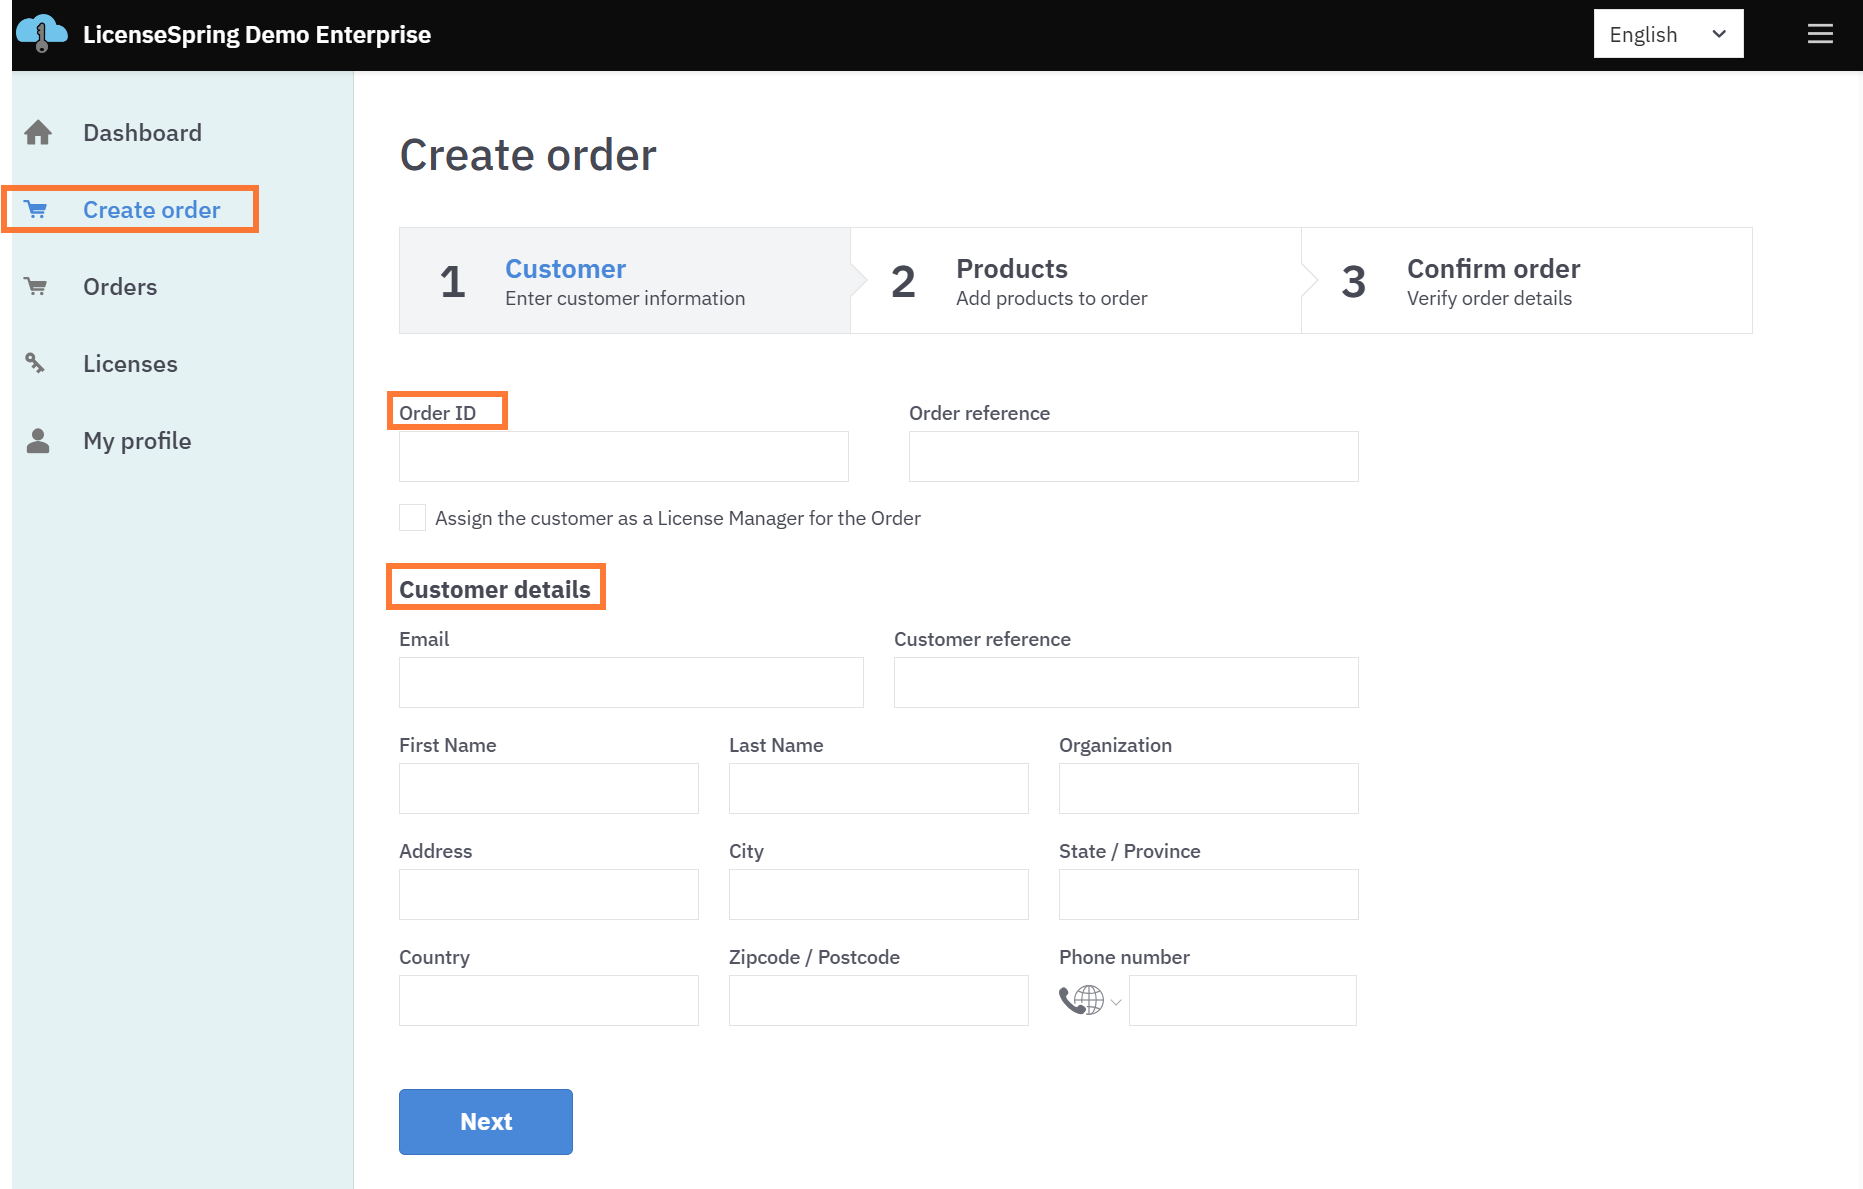This screenshot has height=1189, width=1863.
Task: Focus the Order ID input field
Action: pyautogui.click(x=623, y=457)
